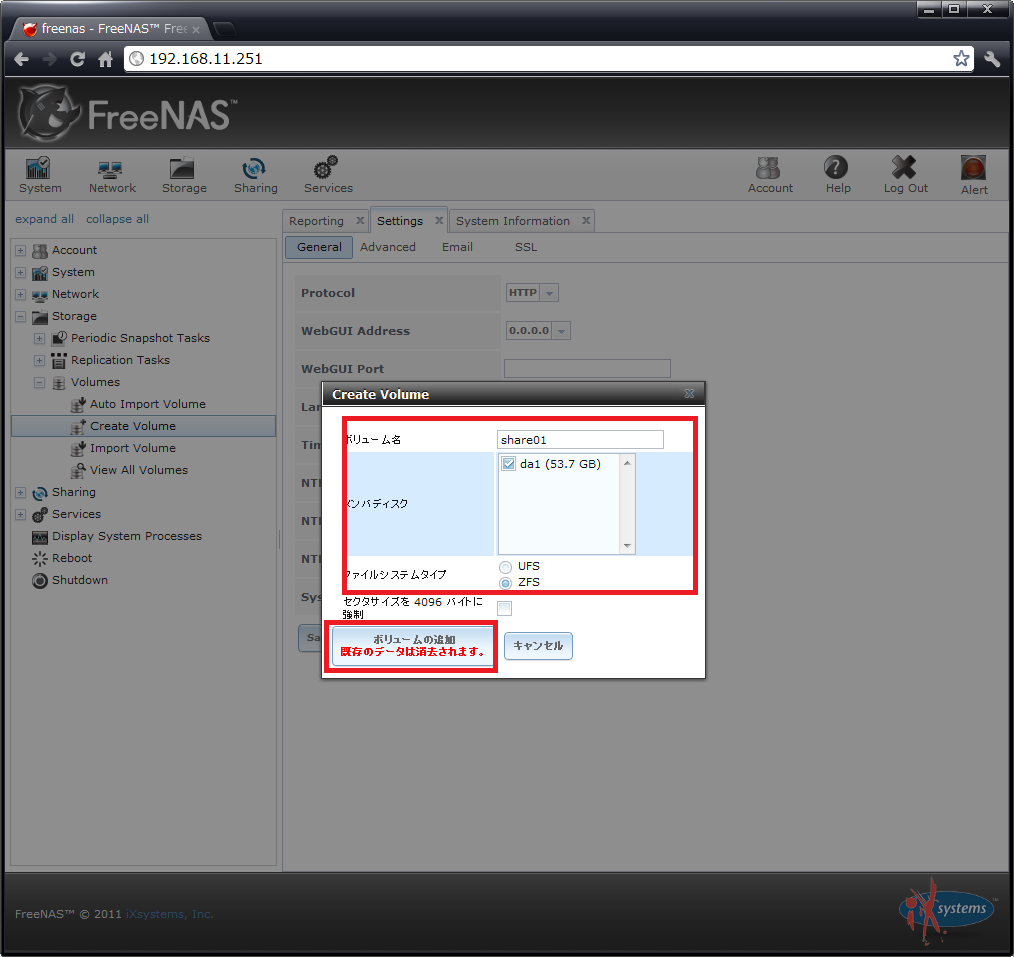The width and height of the screenshot is (1014, 957).
Task: Select the Email settings subtab
Action: (x=457, y=247)
